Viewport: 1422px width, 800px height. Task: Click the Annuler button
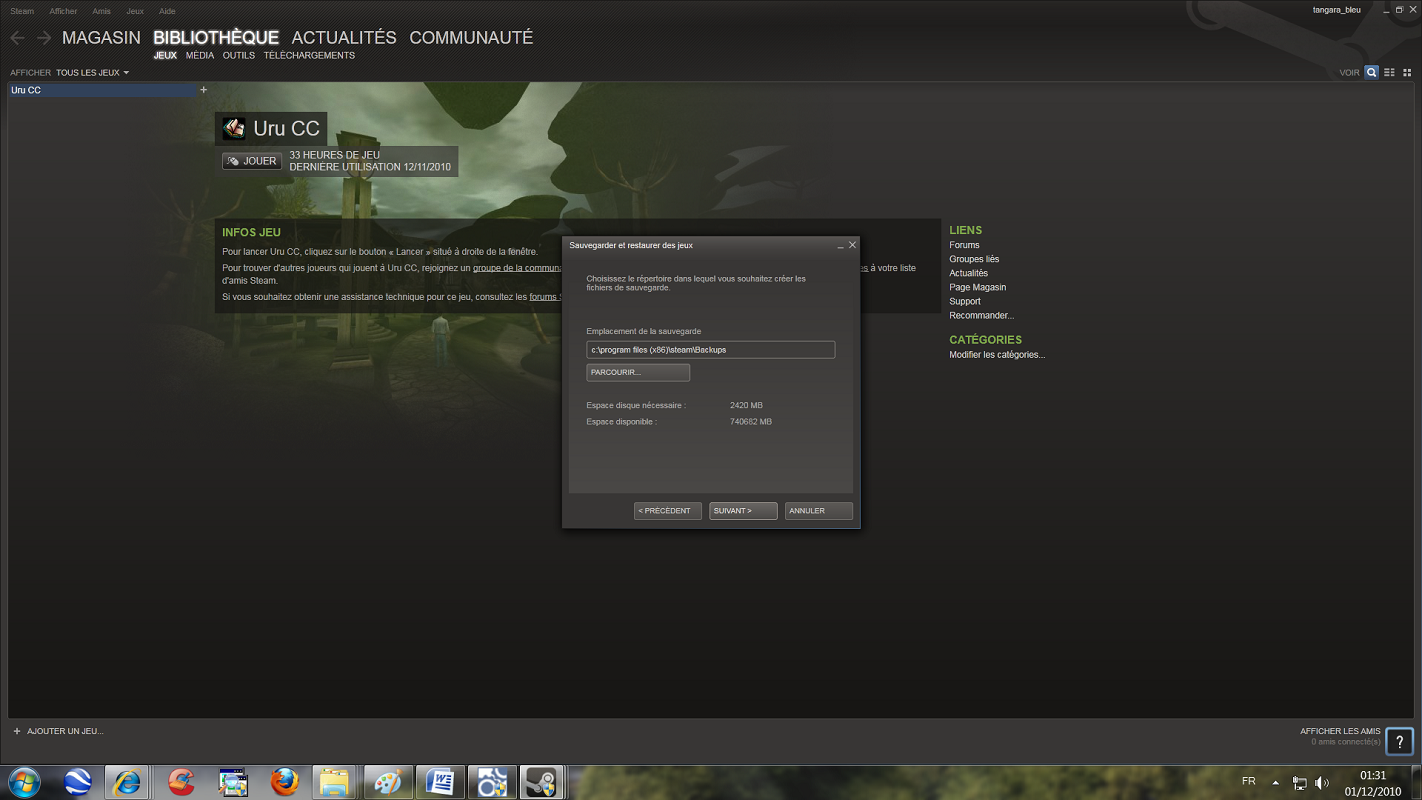(819, 511)
